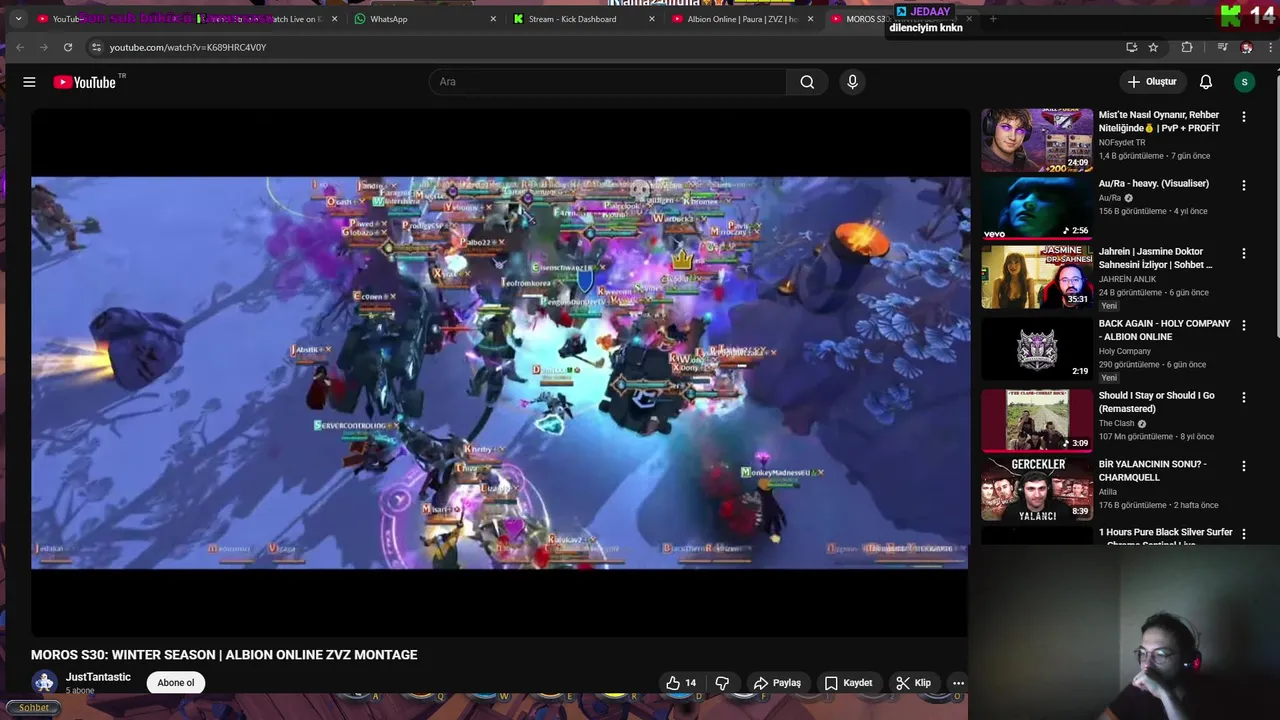This screenshot has height=720, width=1280.
Task: Click the playing Albion video frame
Action: click(500, 373)
